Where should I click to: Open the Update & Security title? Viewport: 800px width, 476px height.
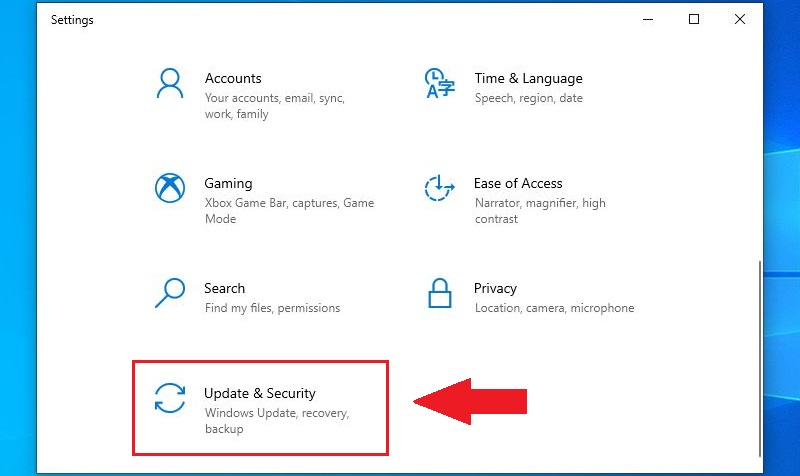(259, 393)
